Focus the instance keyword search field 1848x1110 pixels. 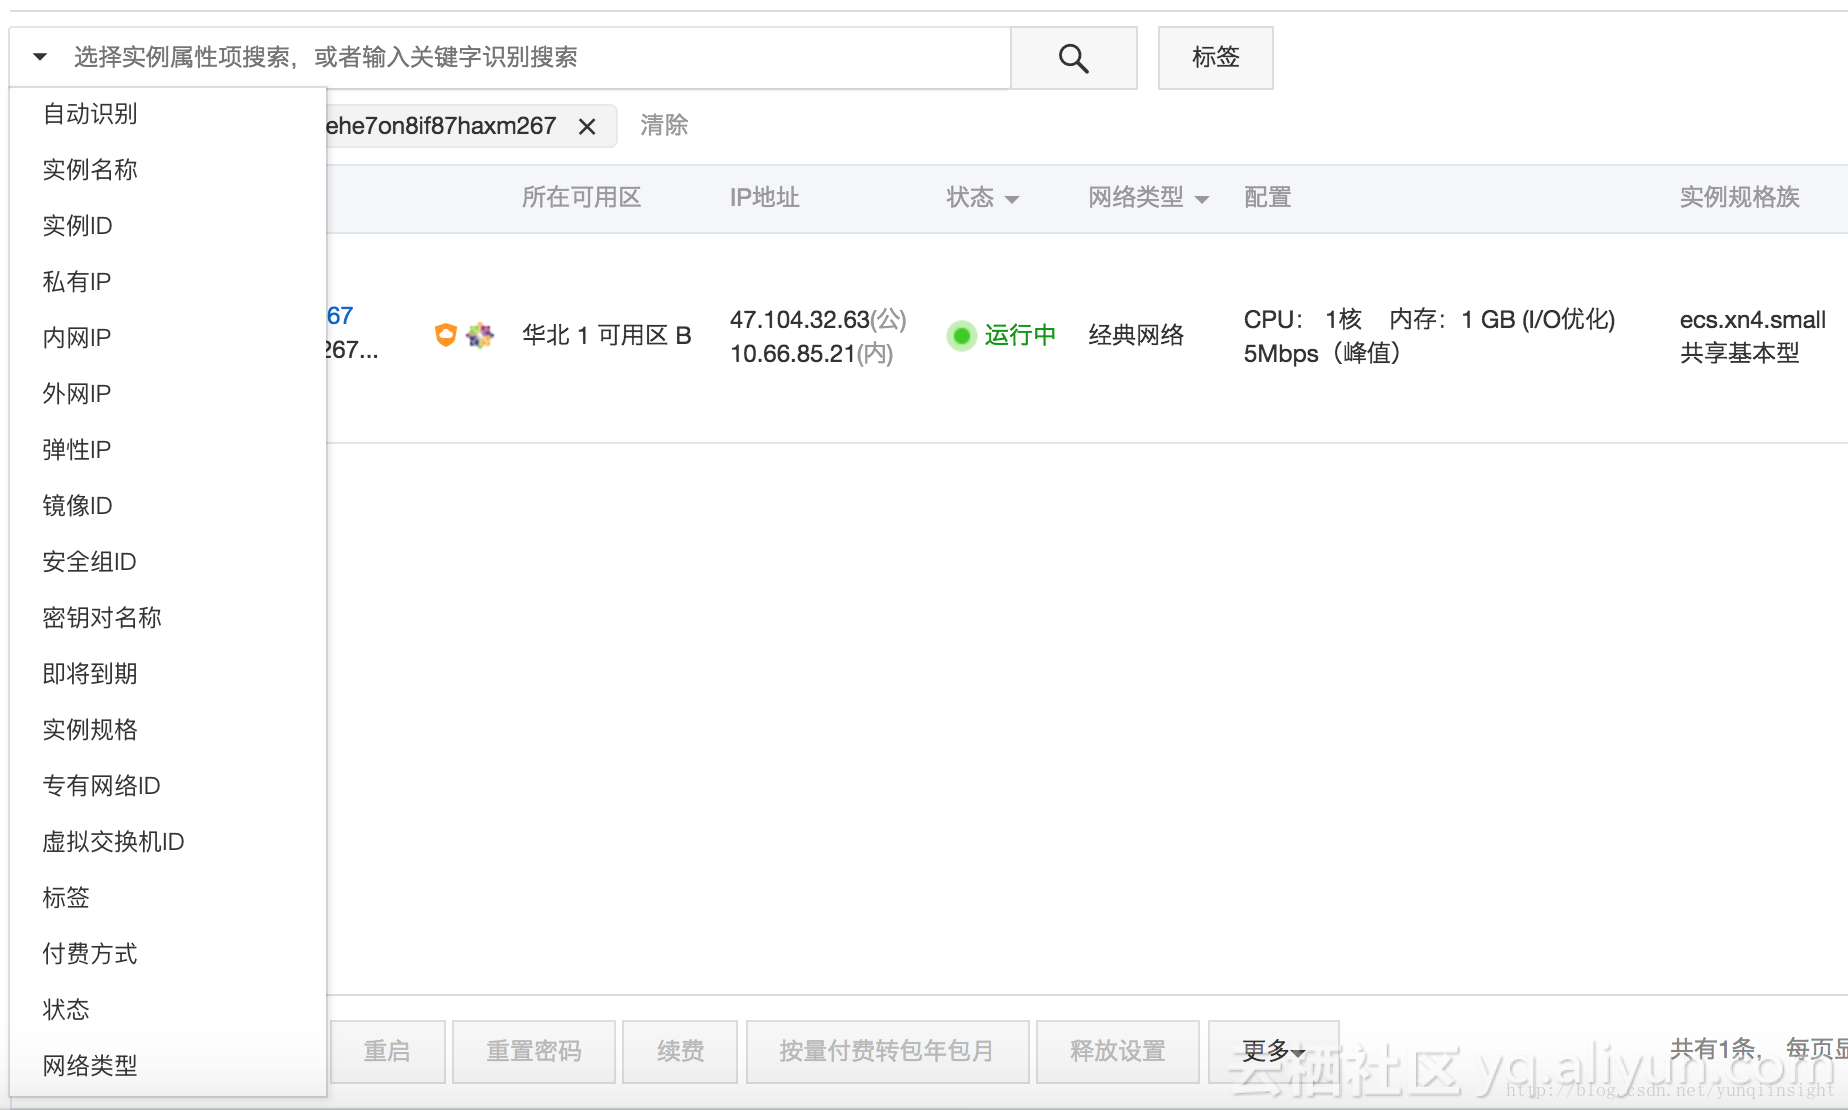coord(540,58)
